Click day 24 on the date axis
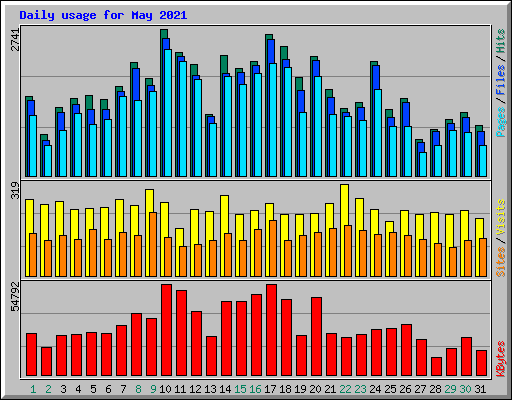The image size is (512, 400). 375,389
